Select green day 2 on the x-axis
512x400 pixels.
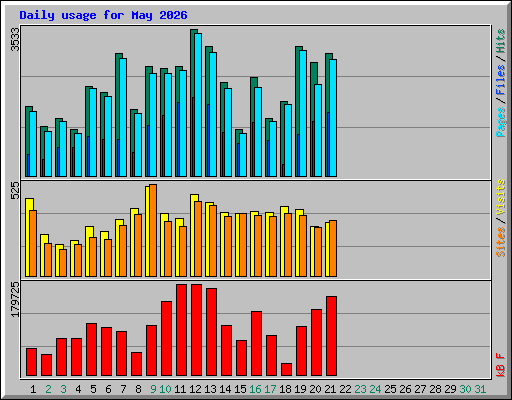click(x=48, y=389)
